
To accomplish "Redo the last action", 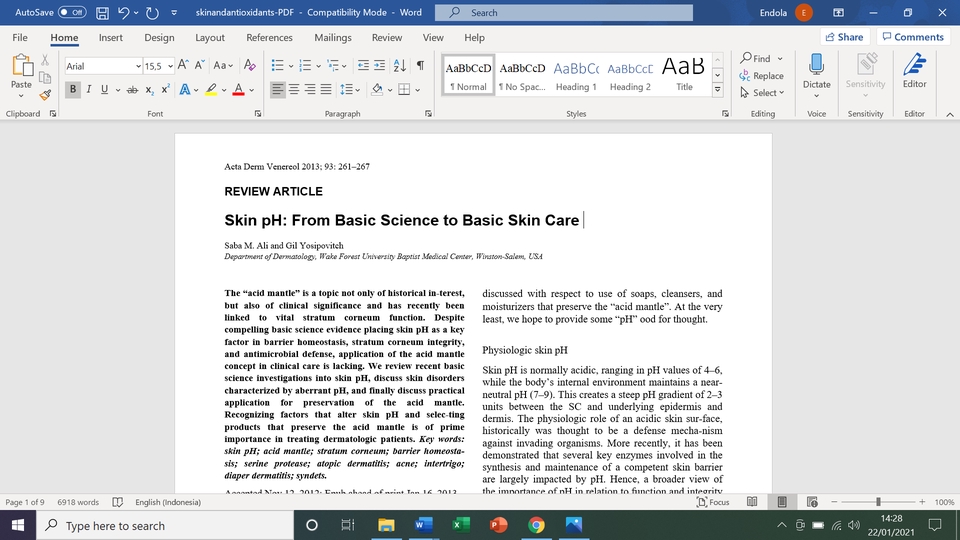I will (x=152, y=12).
